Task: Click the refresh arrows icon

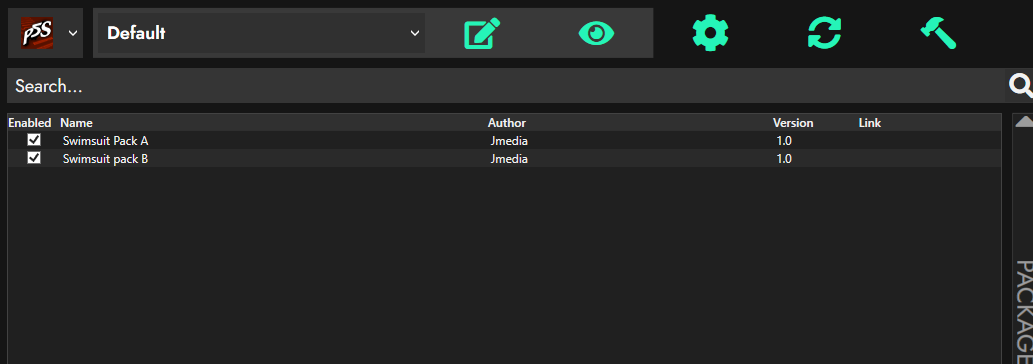Action: pyautogui.click(x=824, y=33)
